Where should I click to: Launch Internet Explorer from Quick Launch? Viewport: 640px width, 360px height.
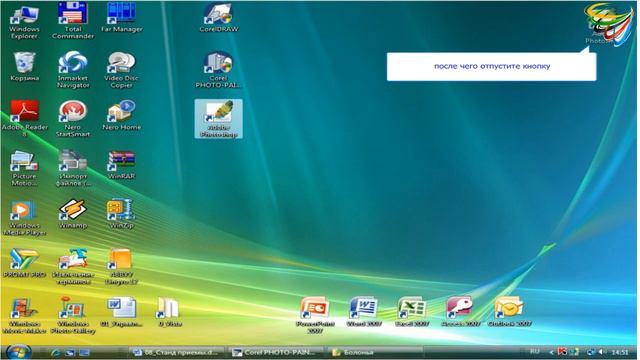pos(56,352)
